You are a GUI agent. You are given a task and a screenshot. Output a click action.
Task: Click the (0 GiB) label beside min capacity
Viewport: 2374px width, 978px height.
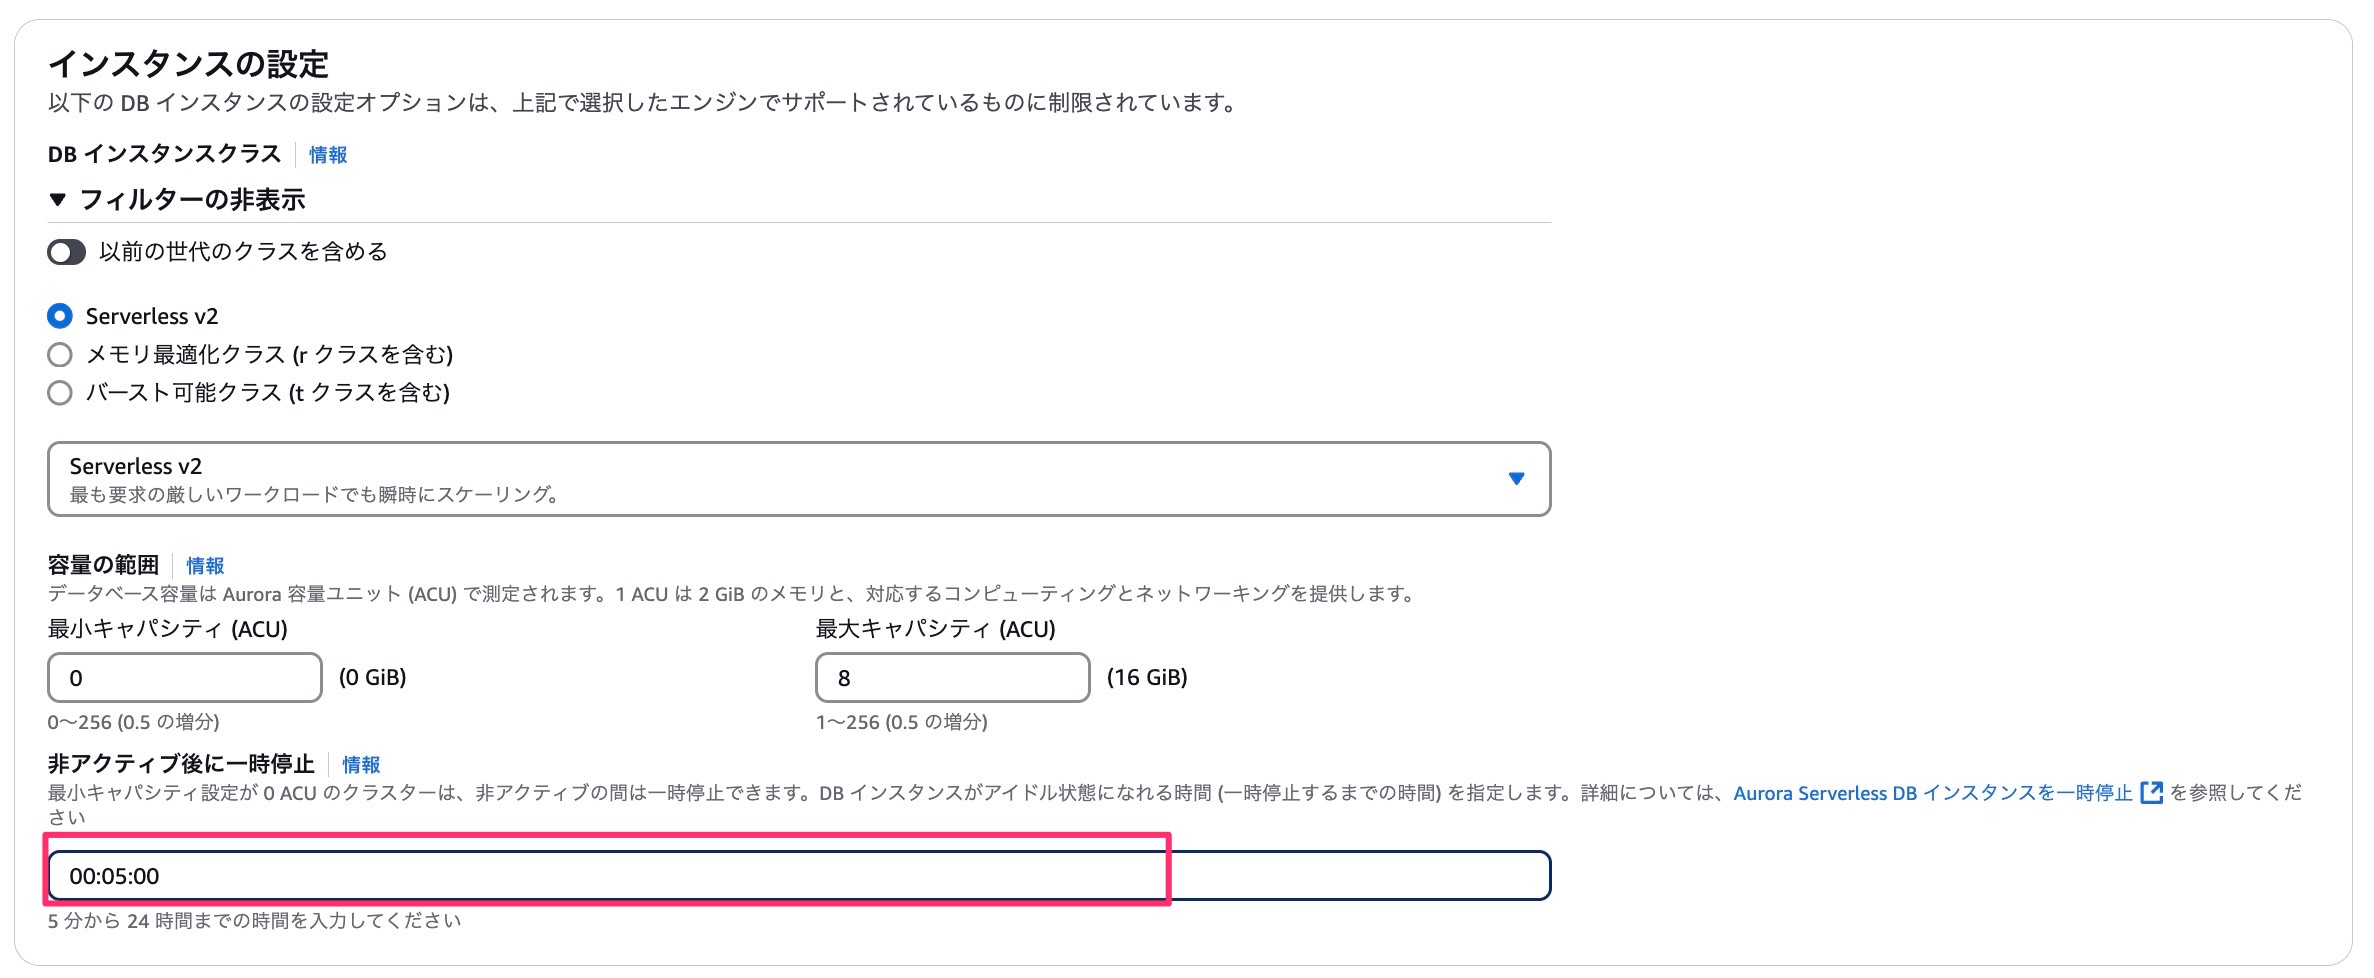(x=372, y=678)
